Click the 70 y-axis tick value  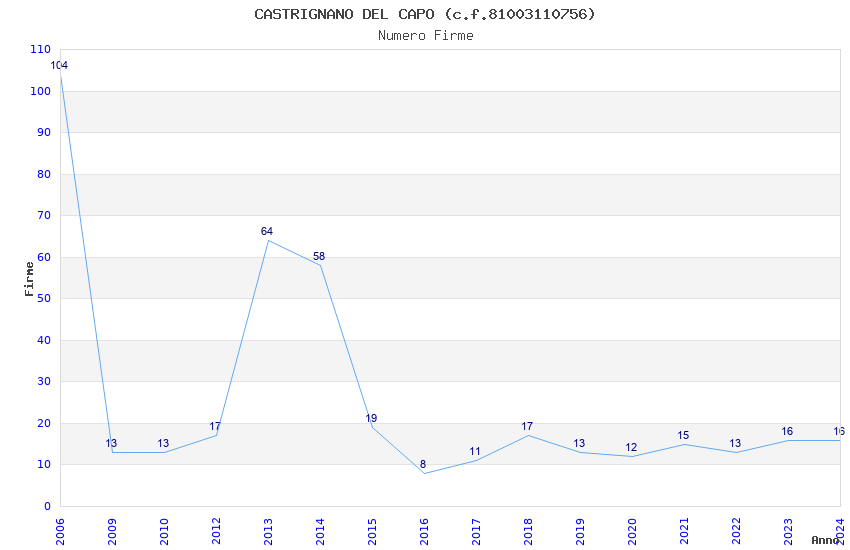(x=44, y=215)
